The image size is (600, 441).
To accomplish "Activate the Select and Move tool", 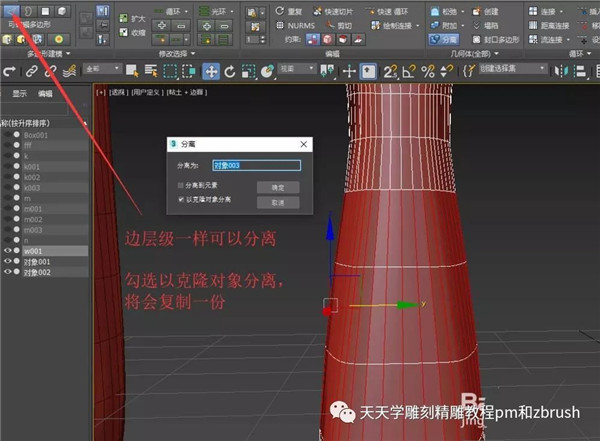I will [x=211, y=71].
